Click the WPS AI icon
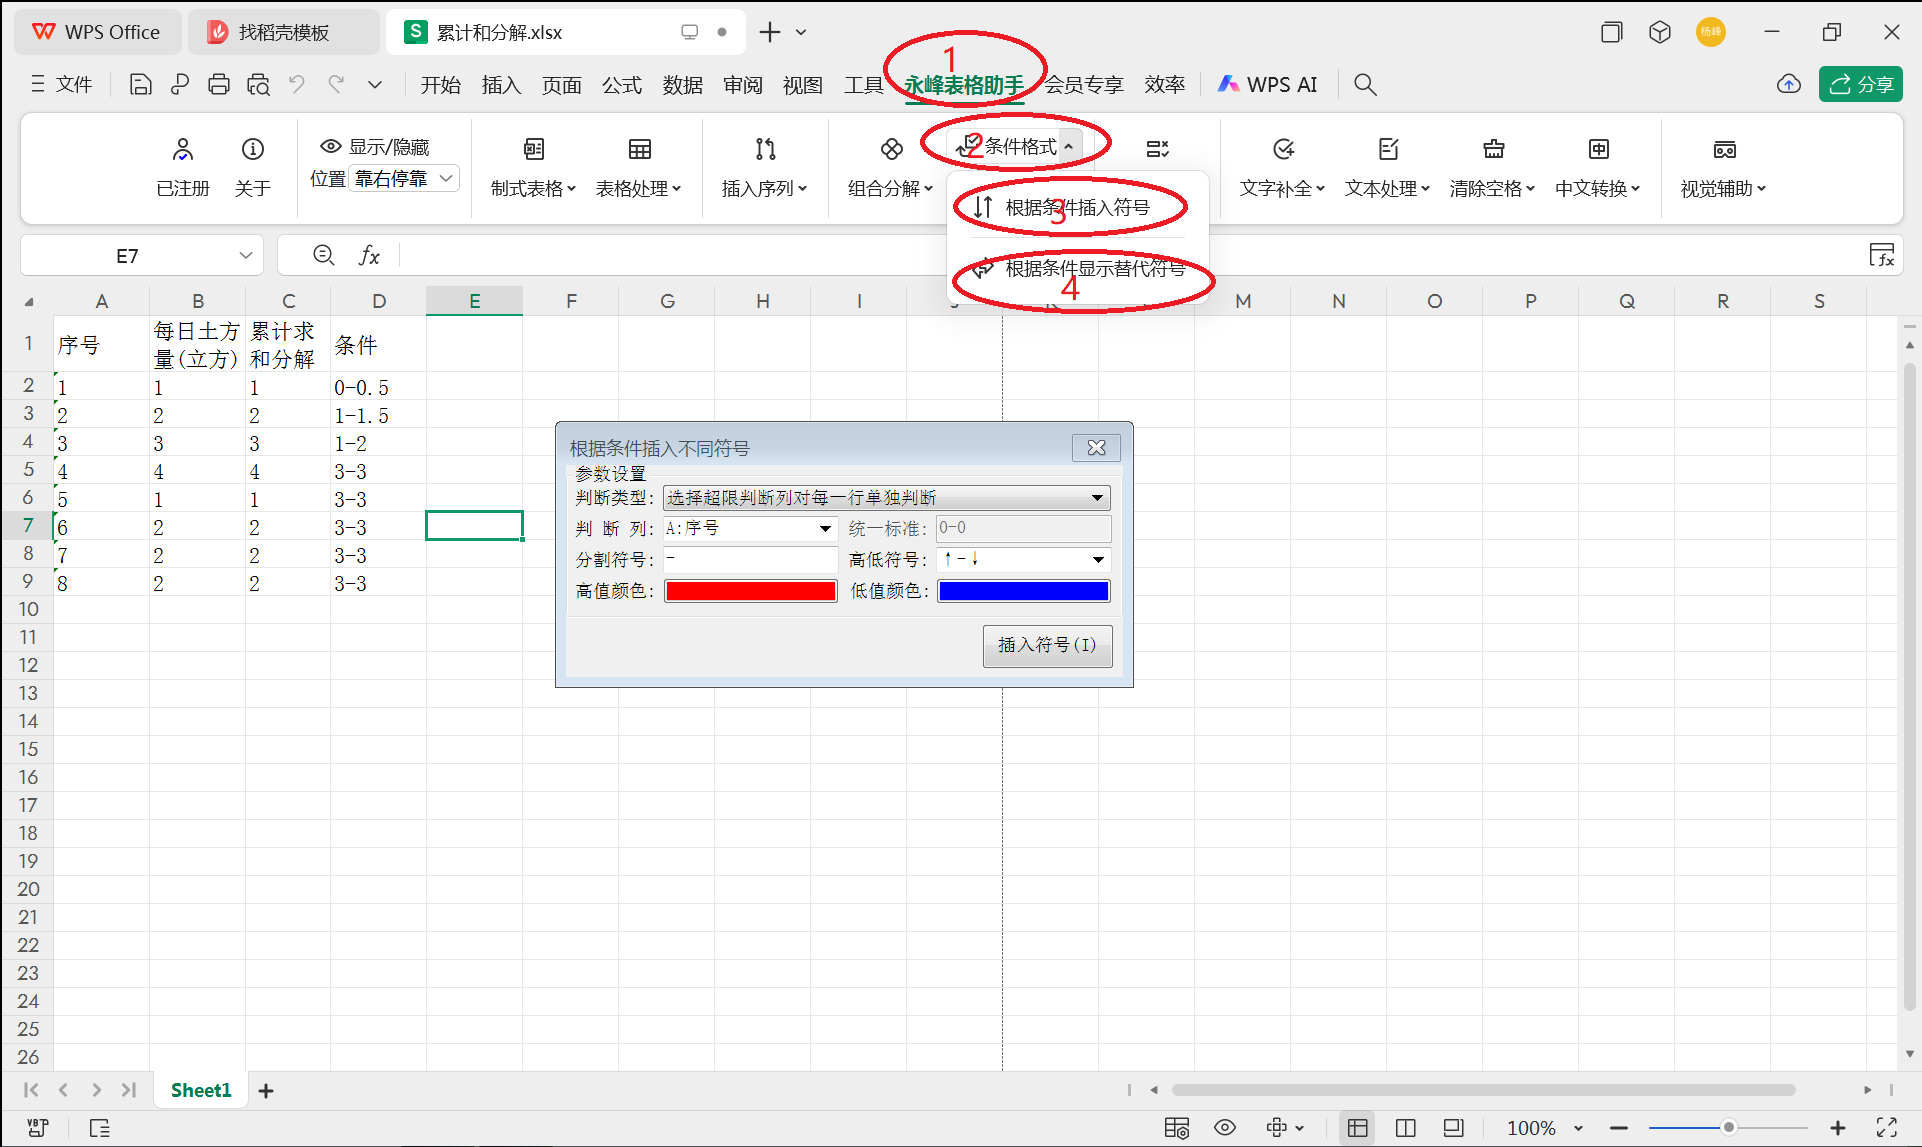The height and width of the screenshot is (1147, 1922). pos(1229,84)
